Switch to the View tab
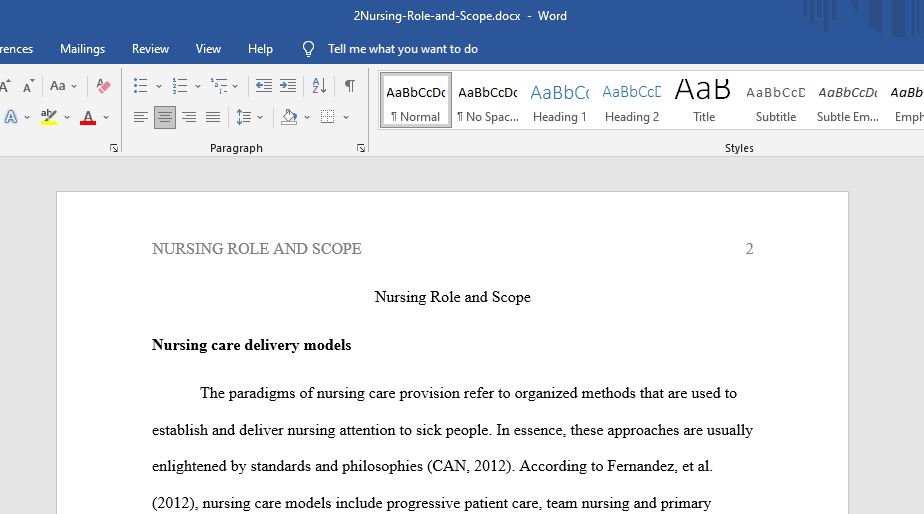 click(208, 49)
